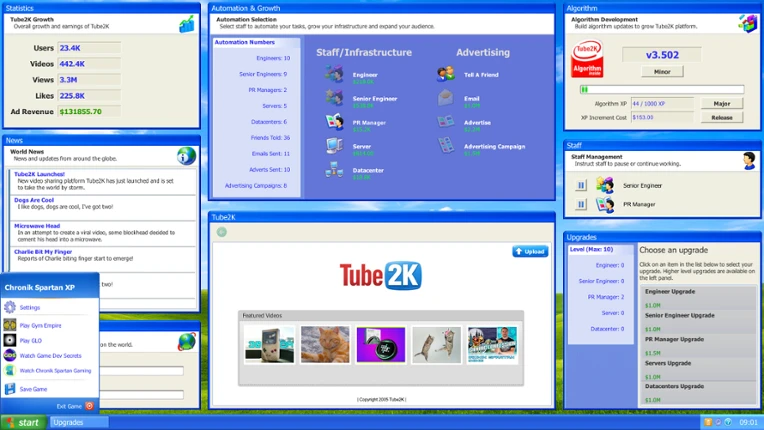
Task: Open Settings gear in start menu
Action: [x=10, y=307]
